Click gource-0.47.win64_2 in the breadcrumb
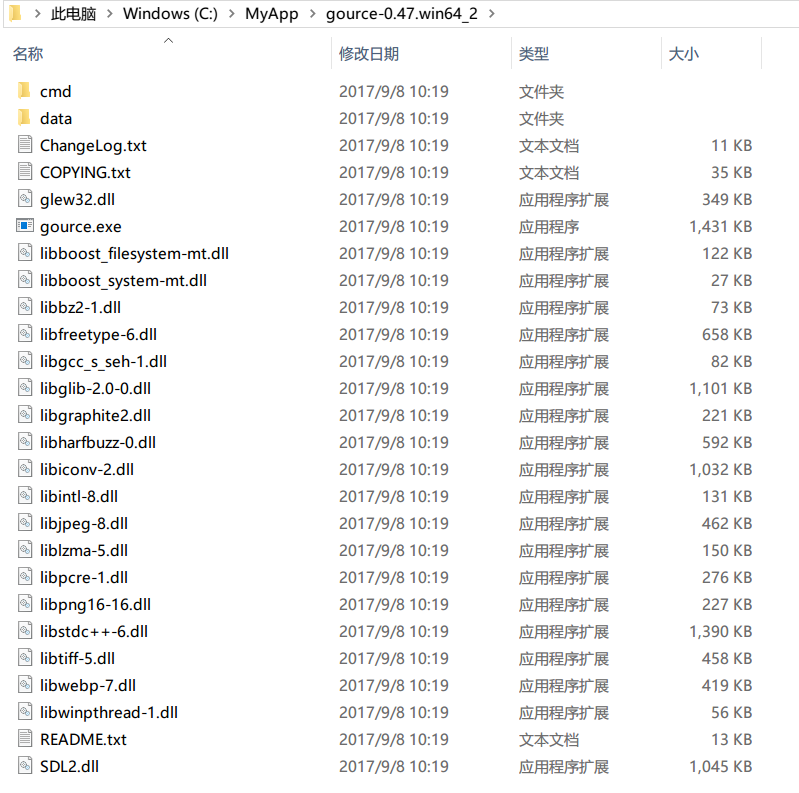Screen dimensions: 799x793 tap(402, 14)
